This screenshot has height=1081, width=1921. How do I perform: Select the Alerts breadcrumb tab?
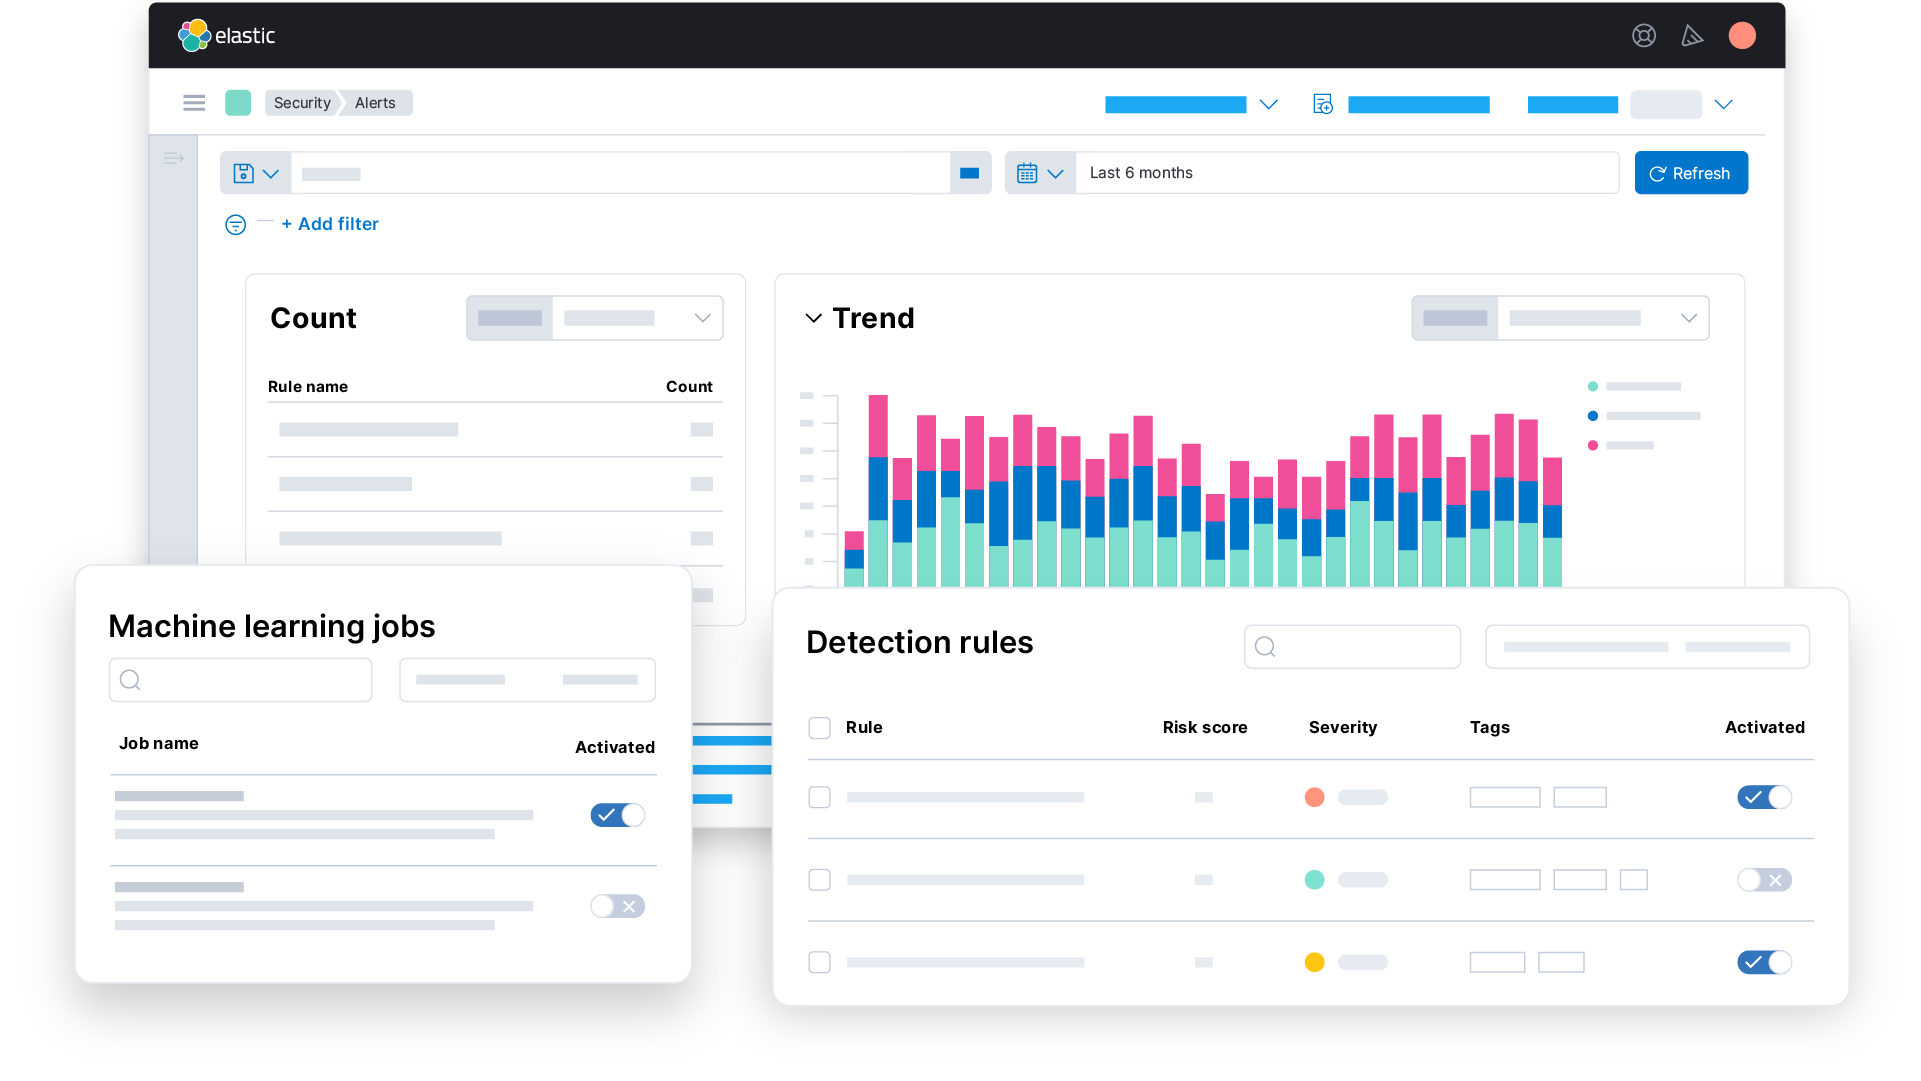[x=377, y=103]
